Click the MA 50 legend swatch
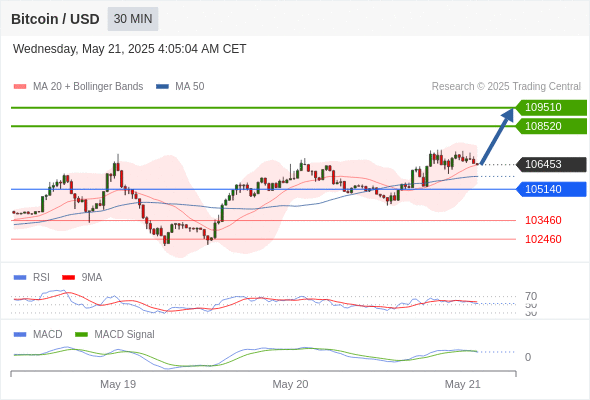Viewport: 590px width, 400px height. 162,87
